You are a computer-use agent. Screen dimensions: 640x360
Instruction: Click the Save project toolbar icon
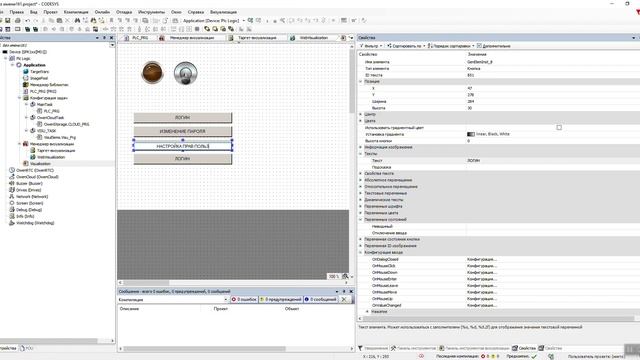(x=7, y=20)
